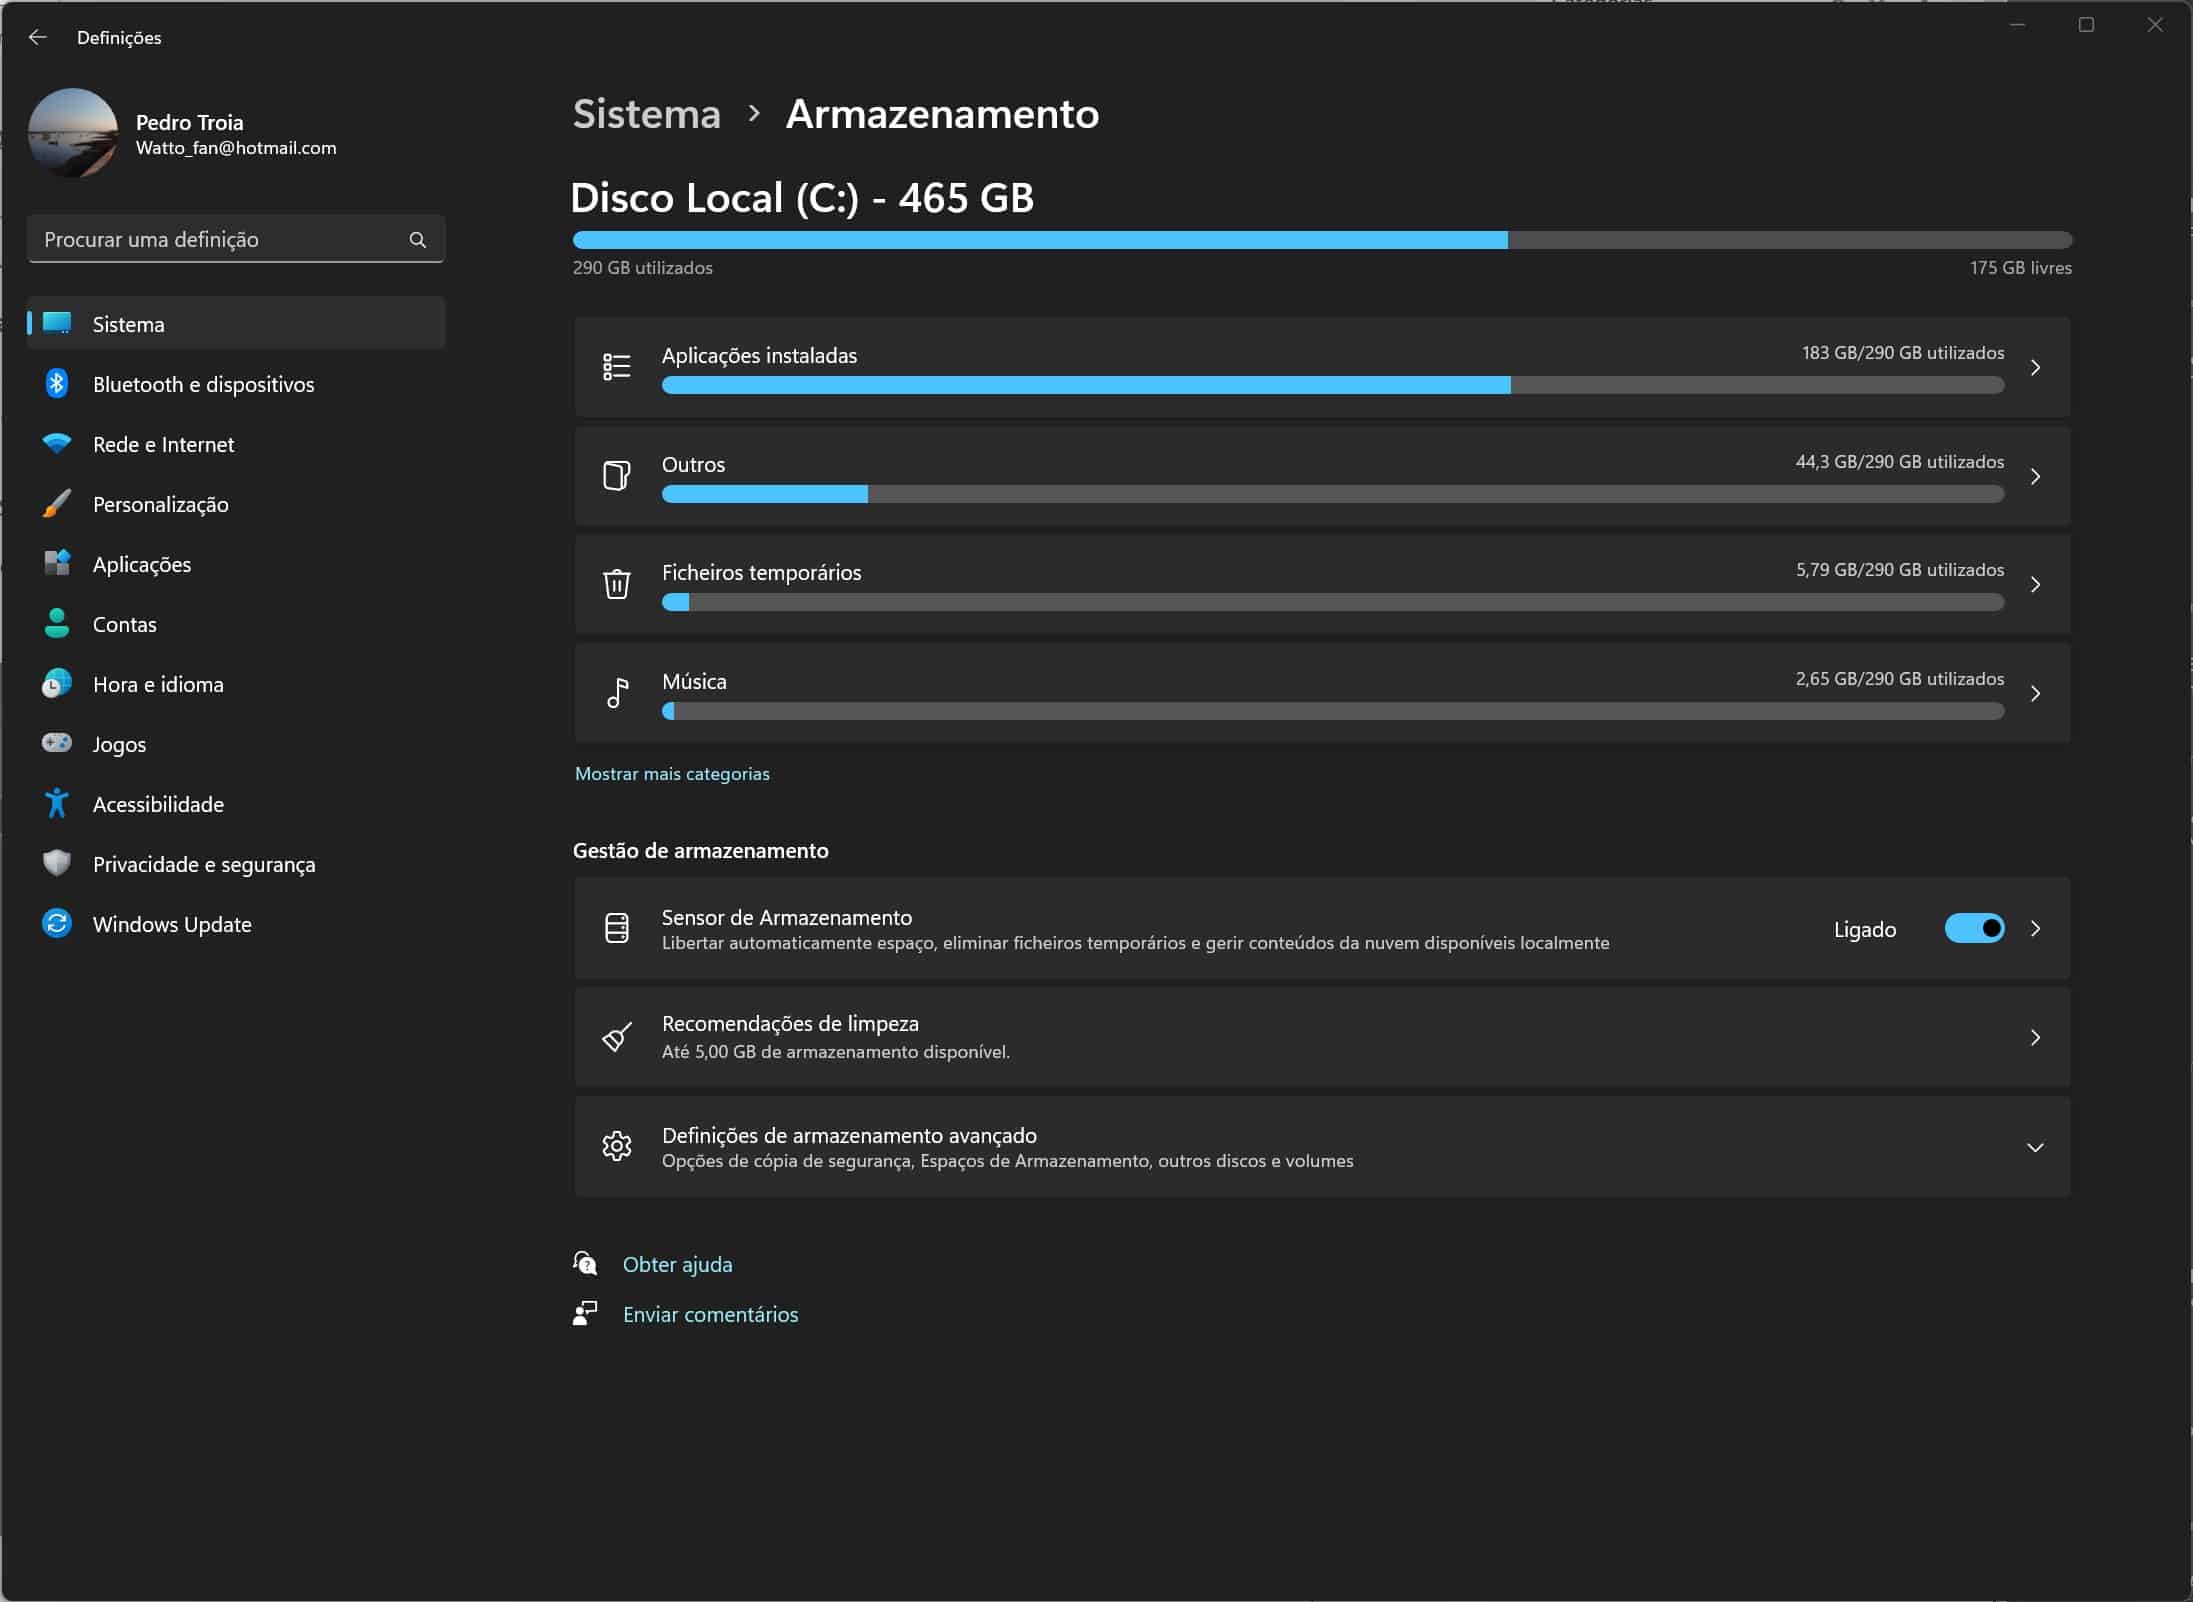Go to Privacidade e segurança section
Viewport: 2193px width, 1602px height.
coord(203,864)
